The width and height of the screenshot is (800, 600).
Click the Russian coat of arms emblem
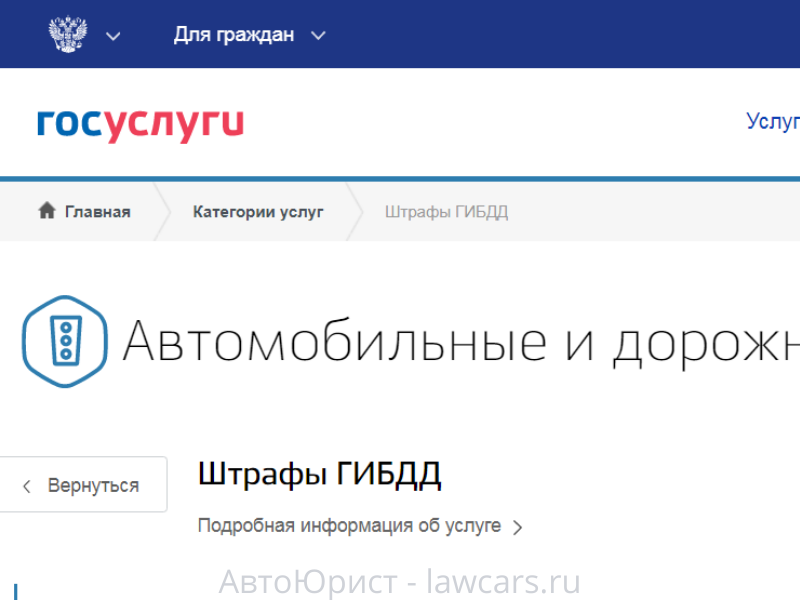67,34
